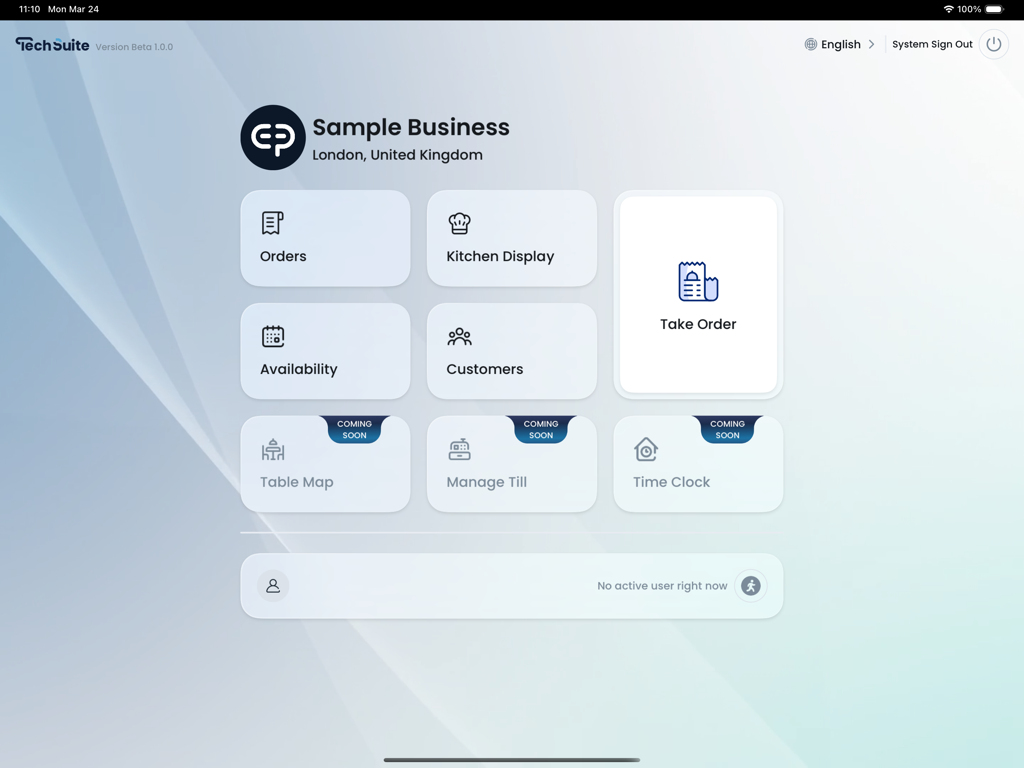Select the Table Map icon
This screenshot has height=768, width=1024.
tap(270, 449)
